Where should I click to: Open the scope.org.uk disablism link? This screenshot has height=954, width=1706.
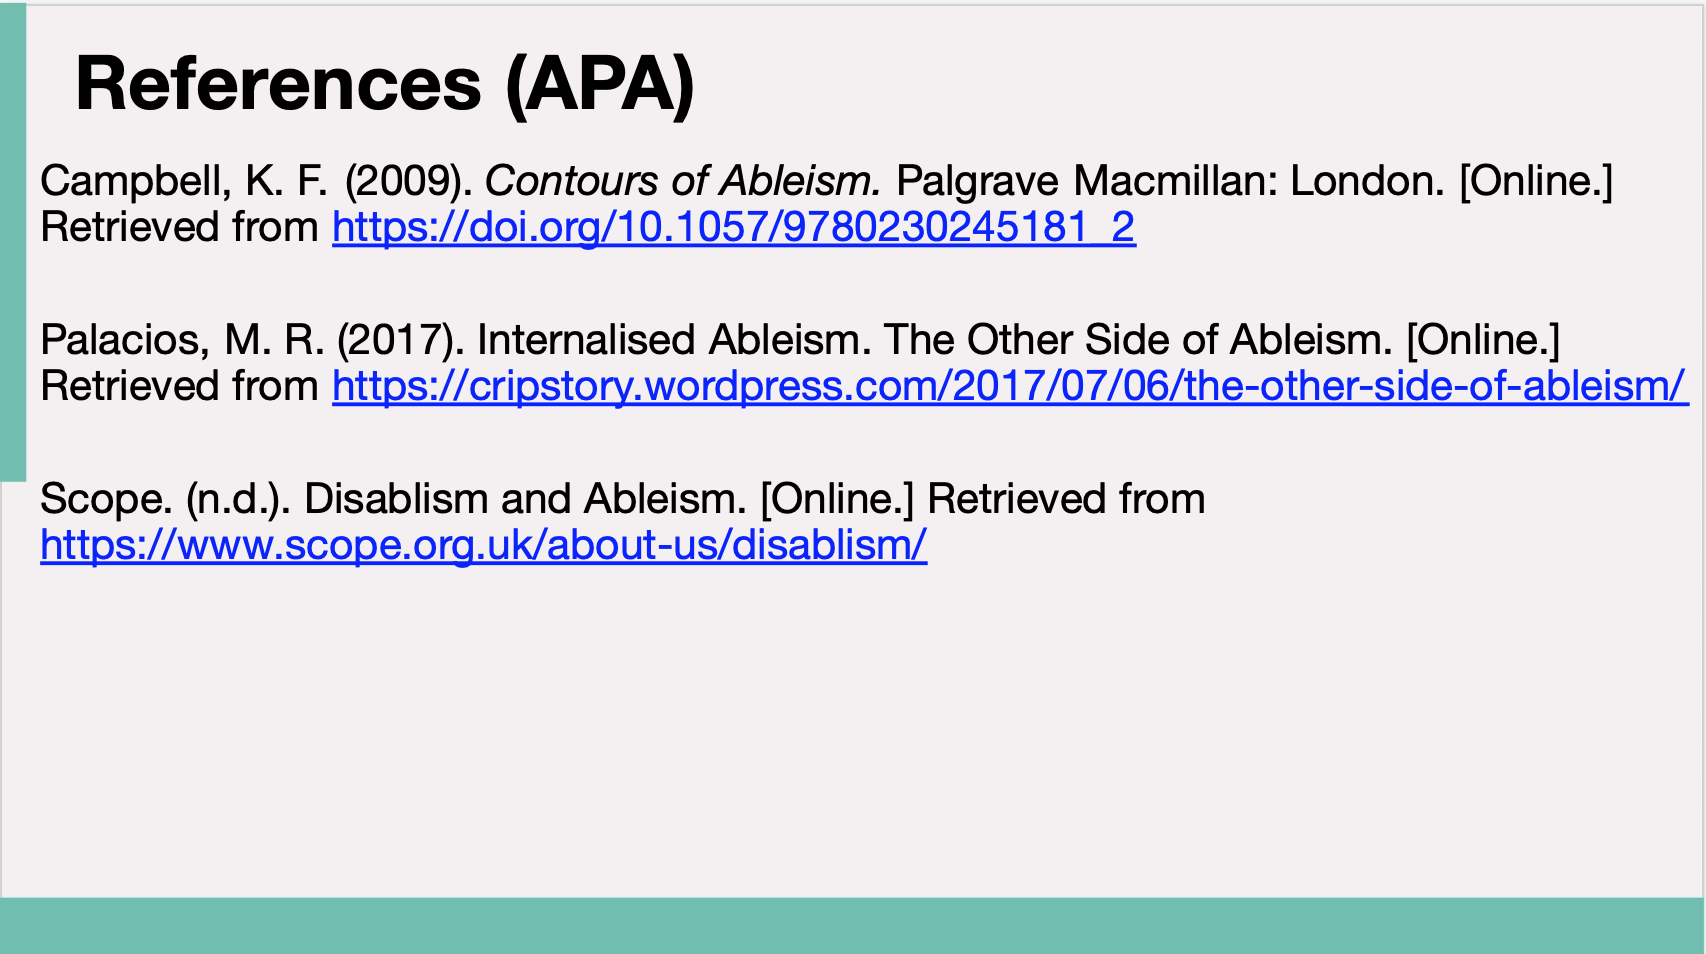coord(483,545)
